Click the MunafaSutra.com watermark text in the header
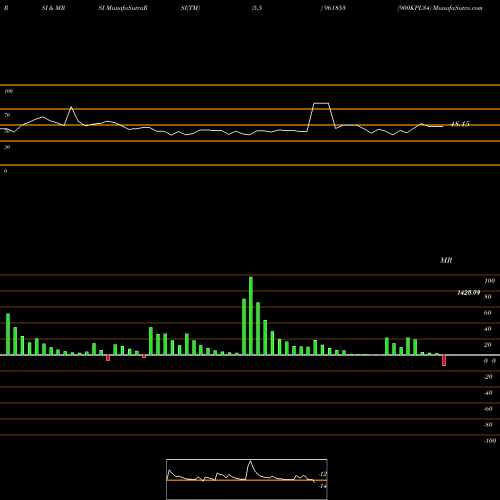 pos(458,8)
